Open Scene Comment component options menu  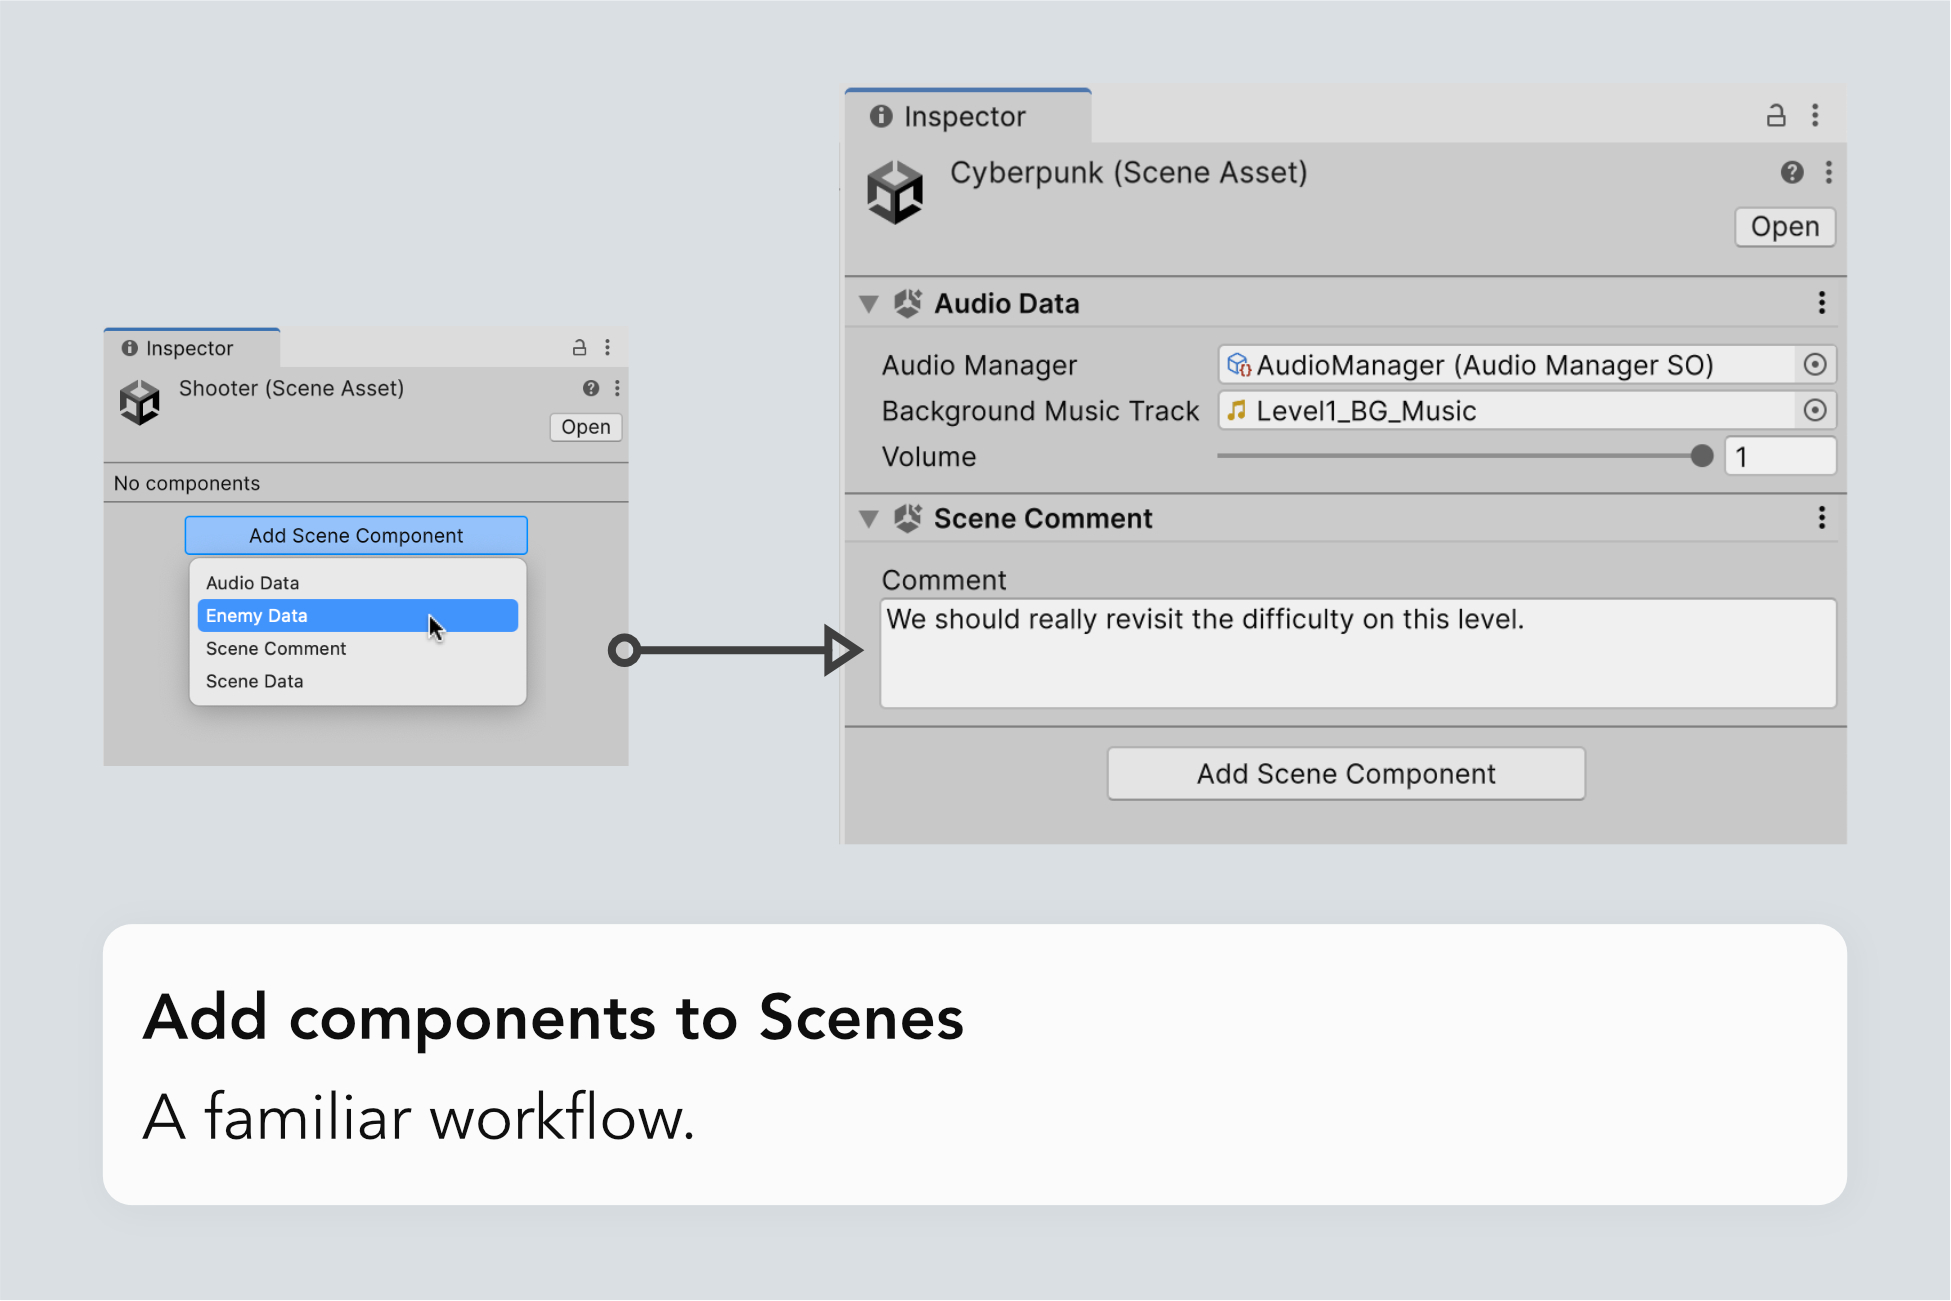pyautogui.click(x=1821, y=518)
